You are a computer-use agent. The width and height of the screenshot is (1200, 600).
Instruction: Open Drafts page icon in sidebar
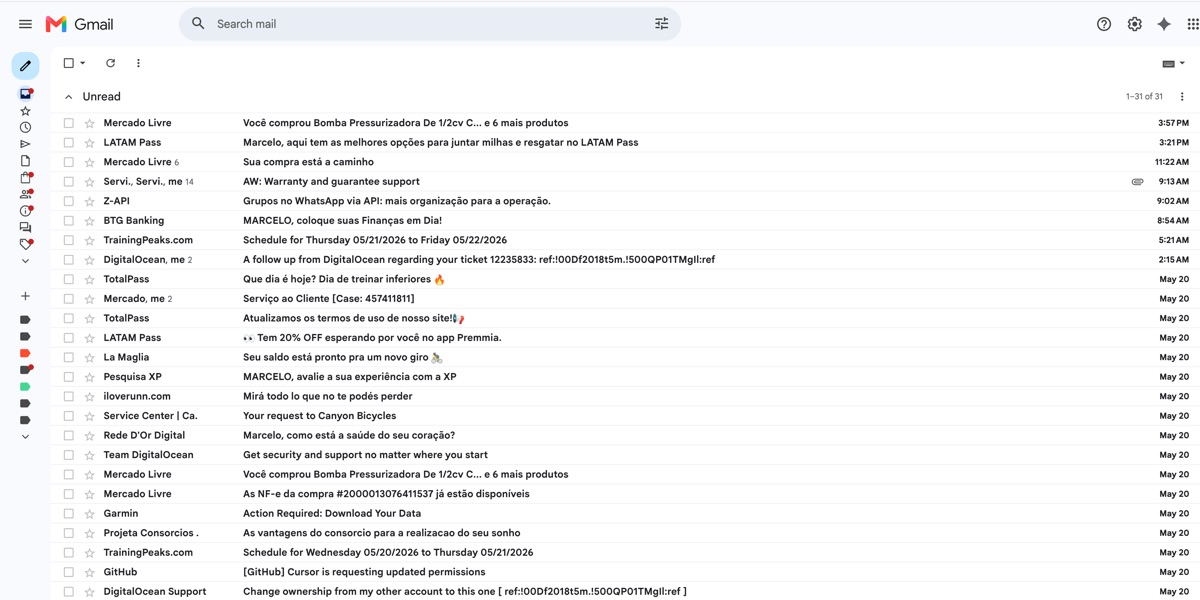(x=25, y=161)
